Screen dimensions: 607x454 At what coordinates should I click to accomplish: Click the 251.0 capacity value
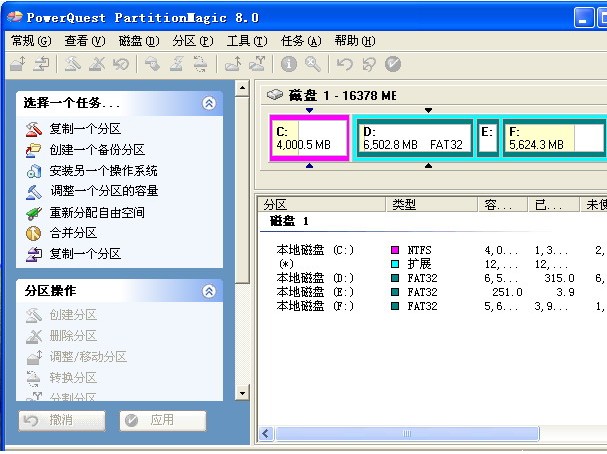pos(507,292)
